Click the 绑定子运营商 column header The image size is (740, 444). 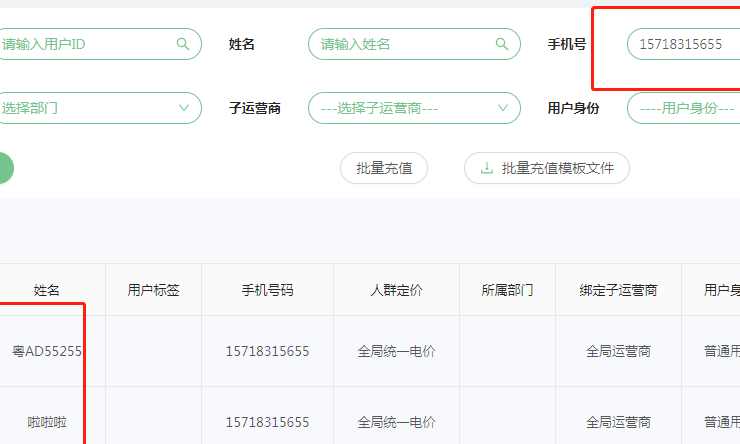[x=618, y=290]
